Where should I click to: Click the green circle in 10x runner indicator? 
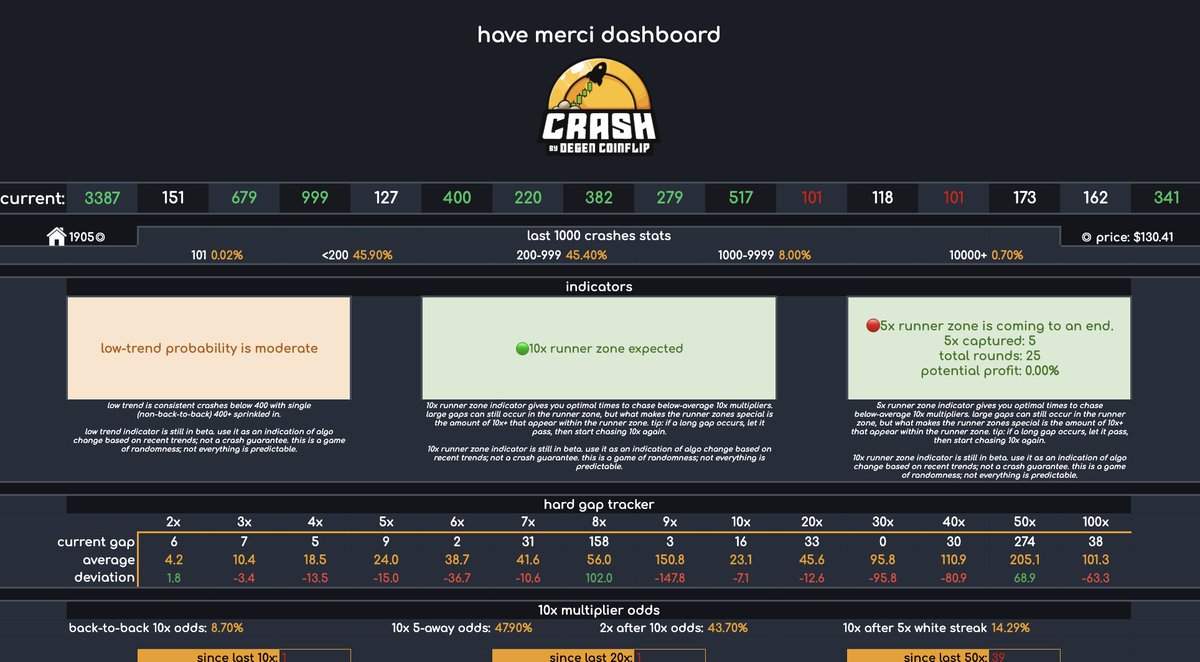[x=521, y=349]
